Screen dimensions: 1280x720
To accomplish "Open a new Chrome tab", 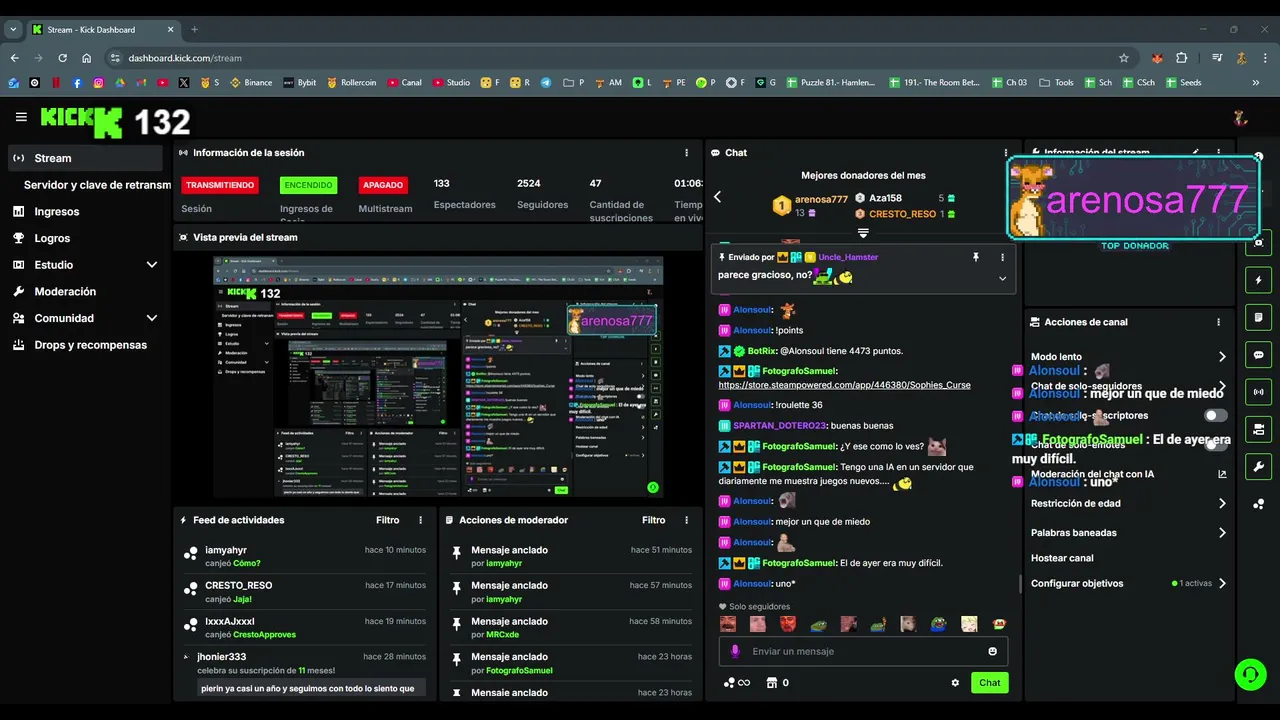I will point(194,30).
